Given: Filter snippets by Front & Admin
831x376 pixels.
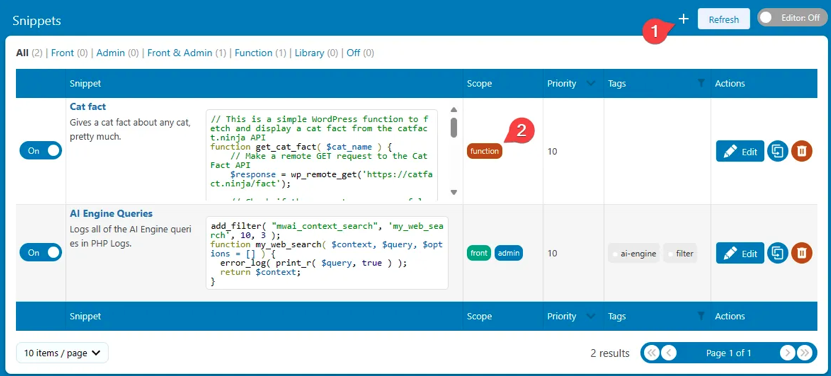Looking at the screenshot, I should click(x=180, y=53).
